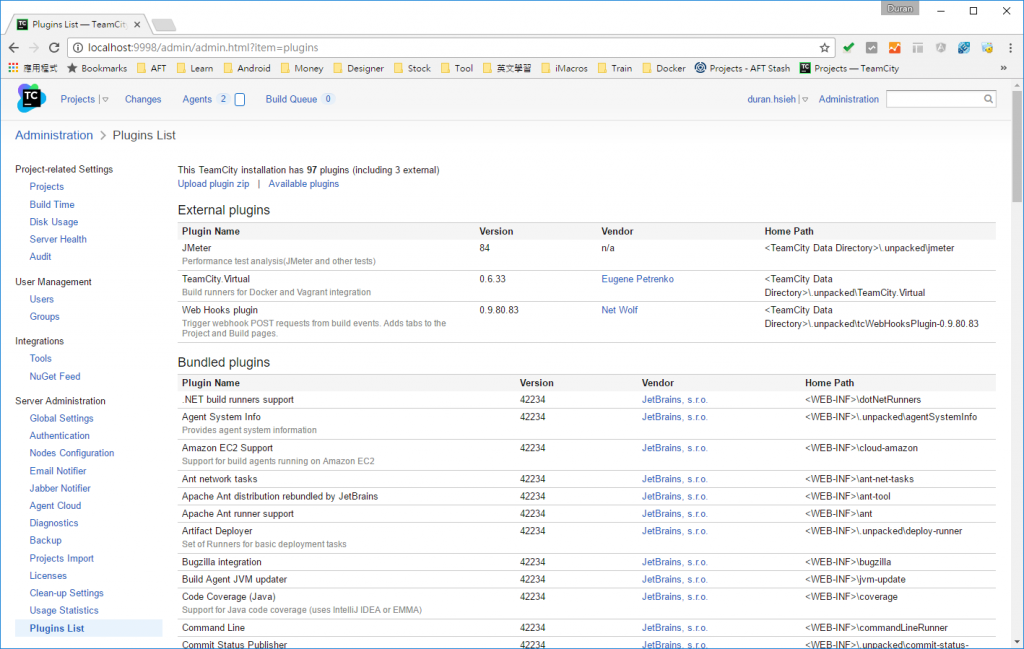Viewport: 1024px width, 649px height.
Task: Select the JMeter plugin name
Action: coord(197,248)
